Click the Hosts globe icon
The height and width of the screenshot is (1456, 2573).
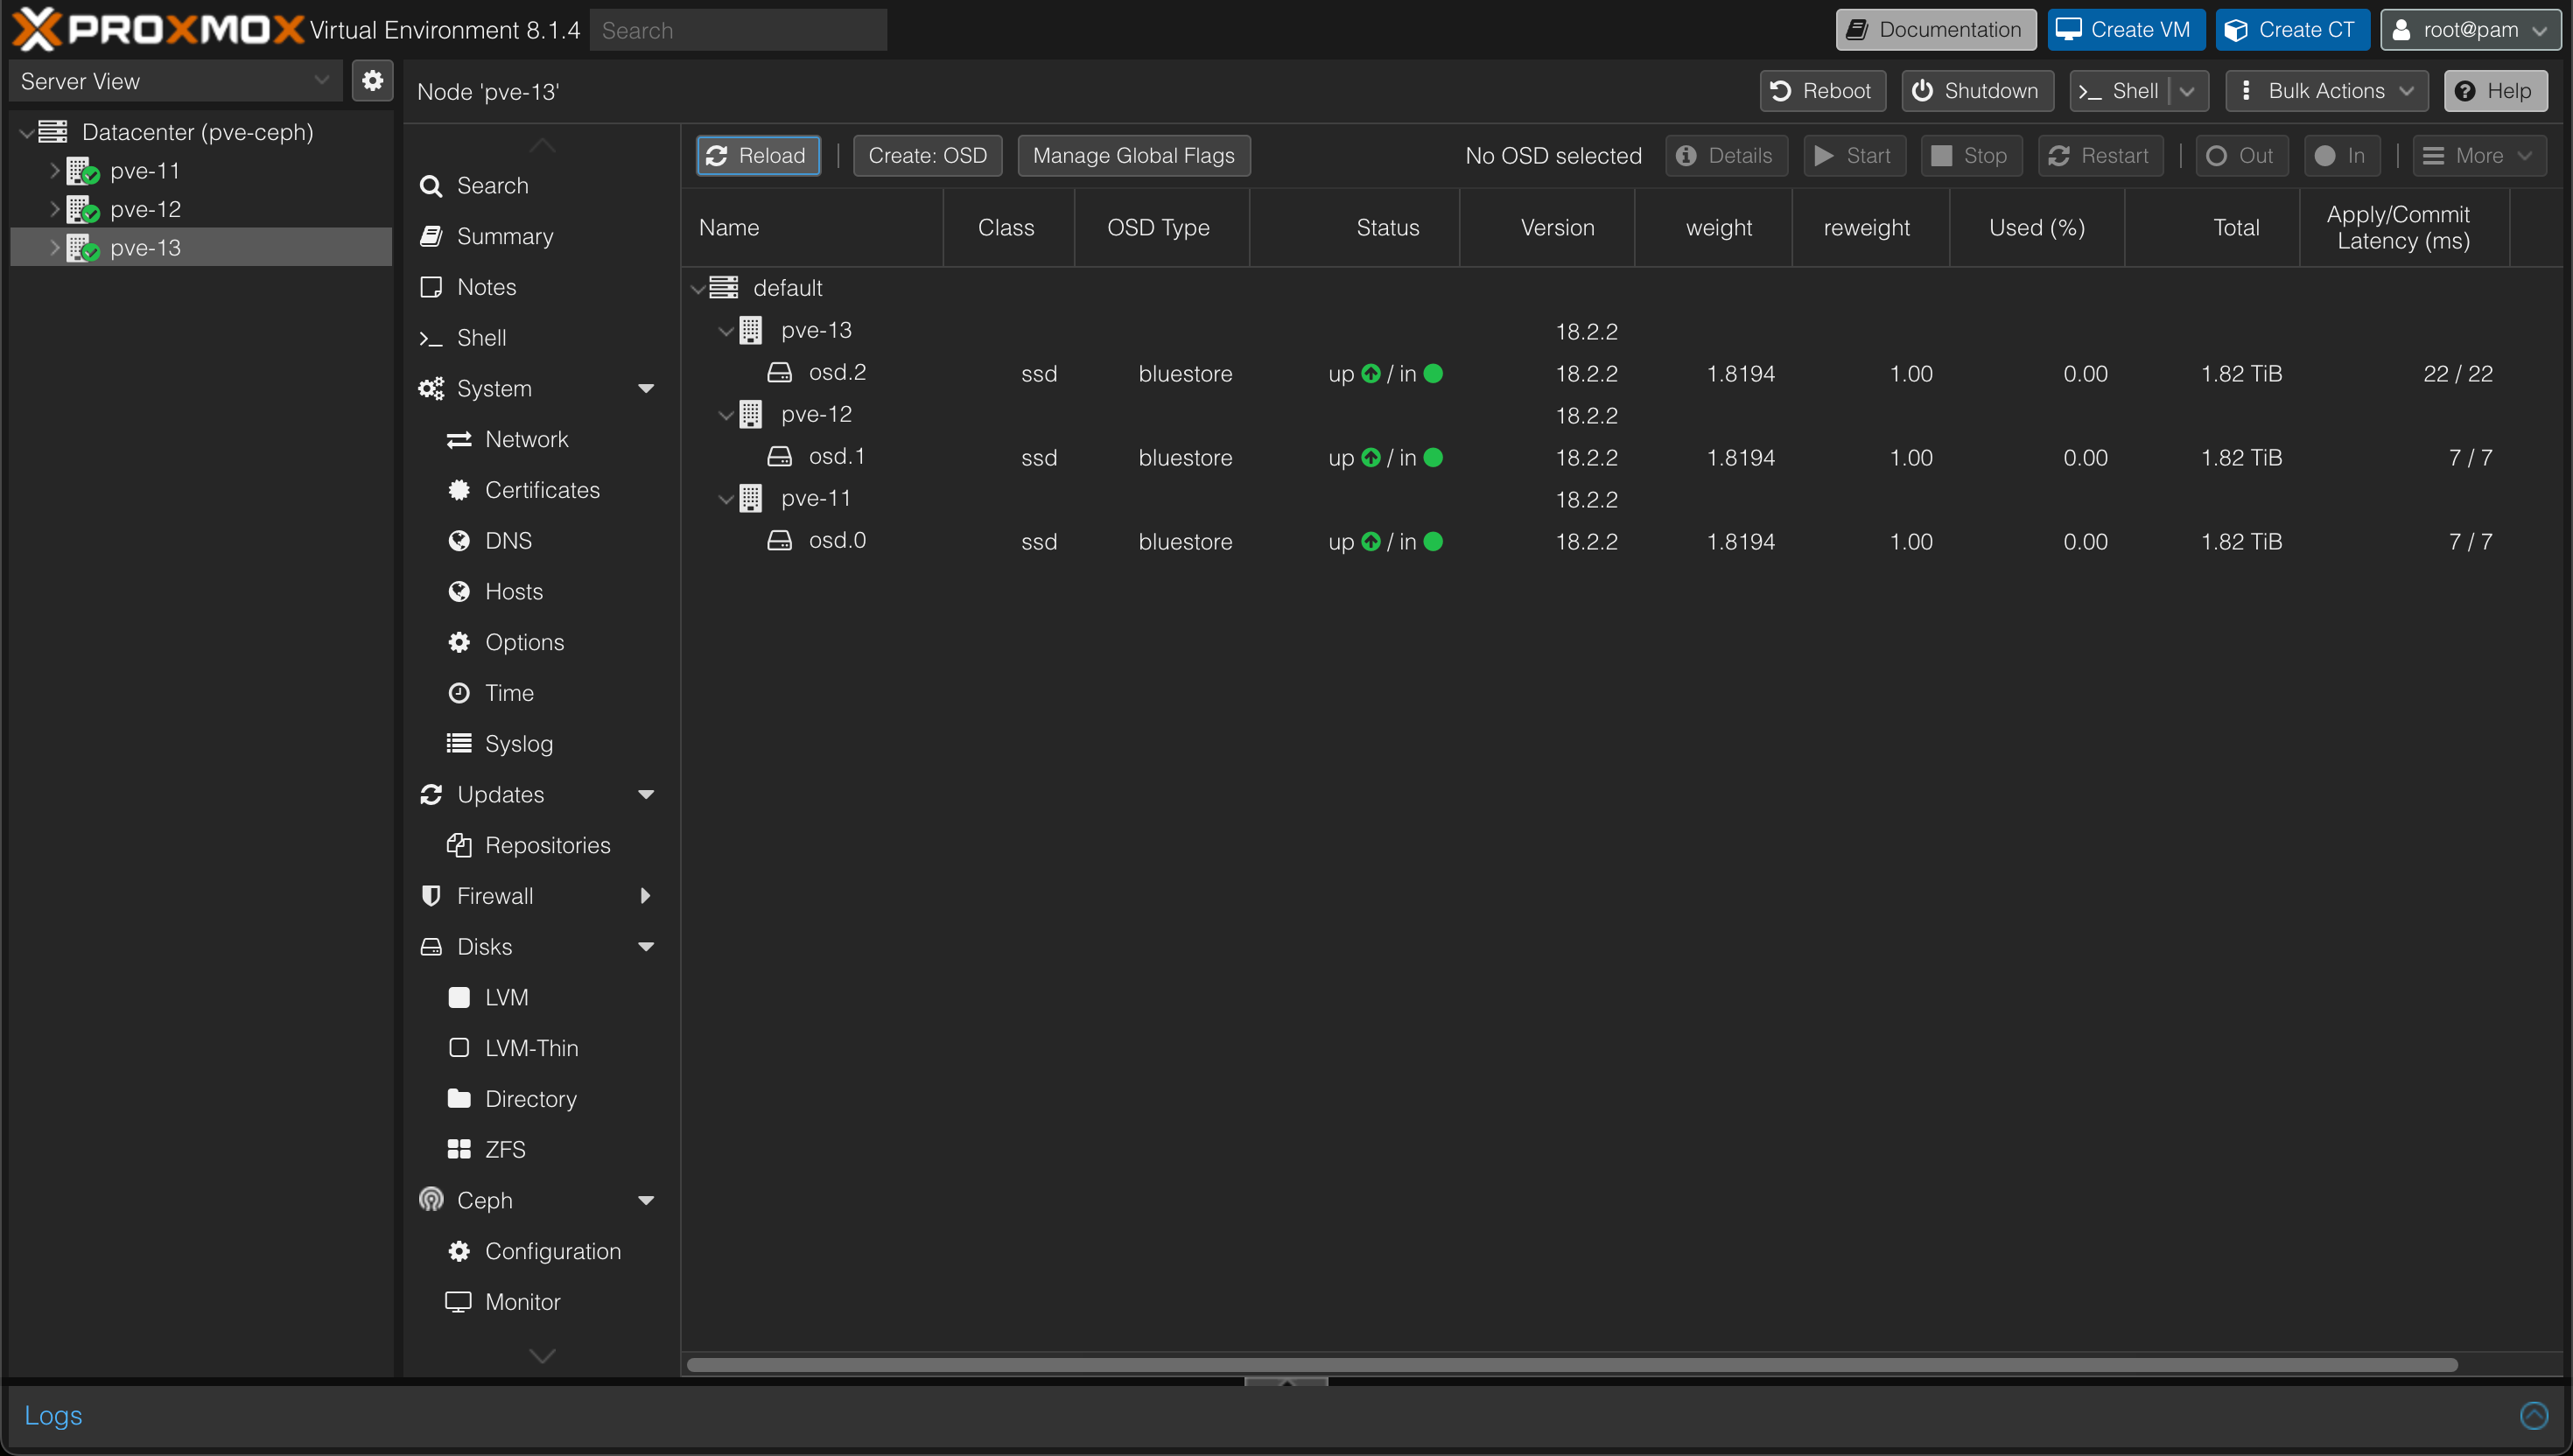click(x=459, y=592)
